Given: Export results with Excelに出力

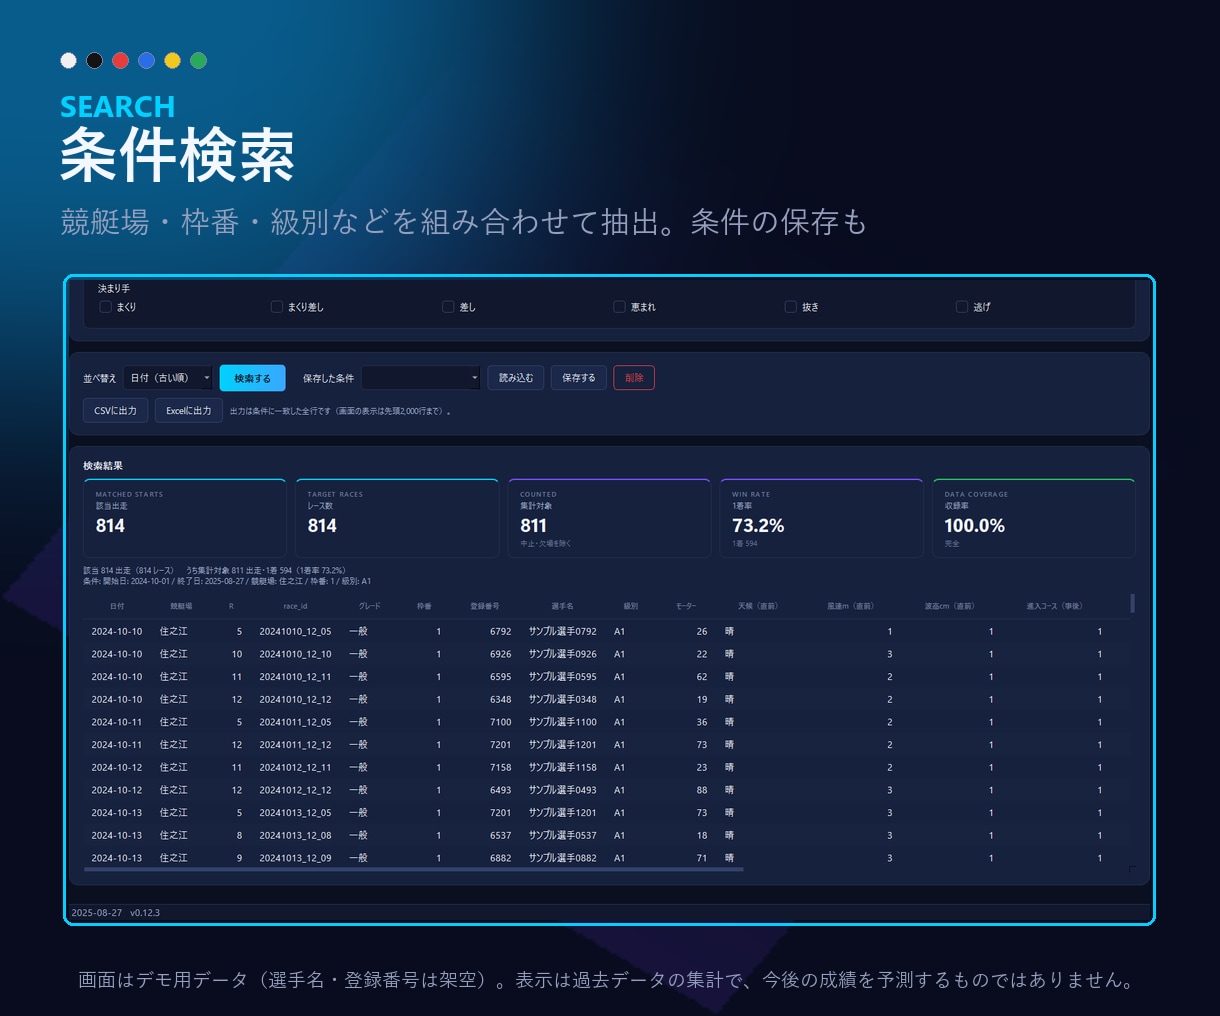Looking at the screenshot, I should [x=188, y=411].
